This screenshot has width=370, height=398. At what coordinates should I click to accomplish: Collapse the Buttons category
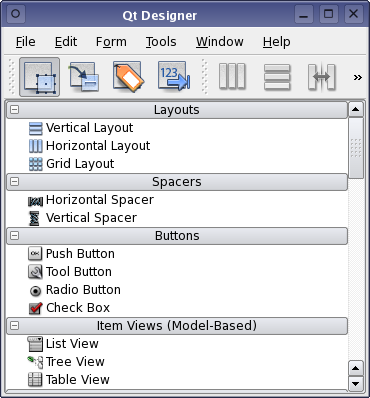click(x=14, y=236)
